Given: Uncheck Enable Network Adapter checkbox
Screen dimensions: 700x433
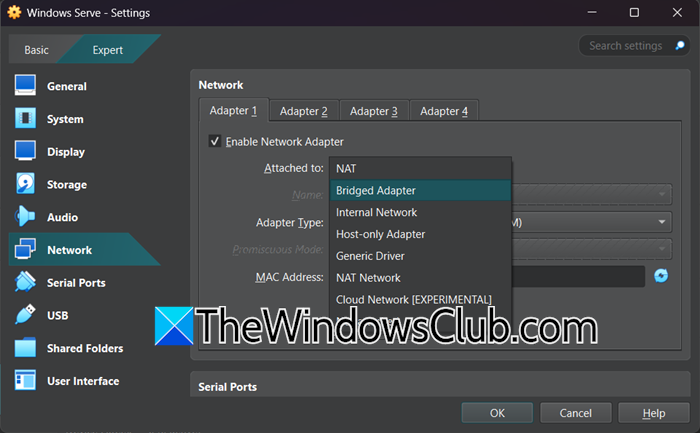Looking at the screenshot, I should click(215, 142).
